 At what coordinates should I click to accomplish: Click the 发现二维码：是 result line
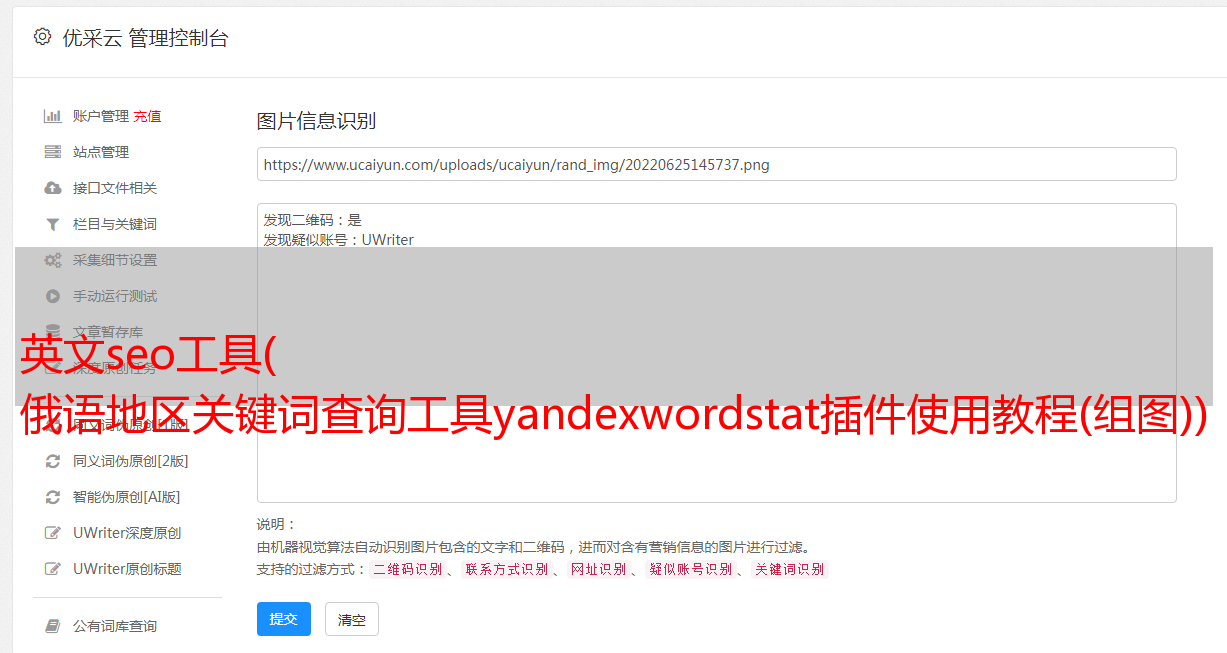pos(313,220)
